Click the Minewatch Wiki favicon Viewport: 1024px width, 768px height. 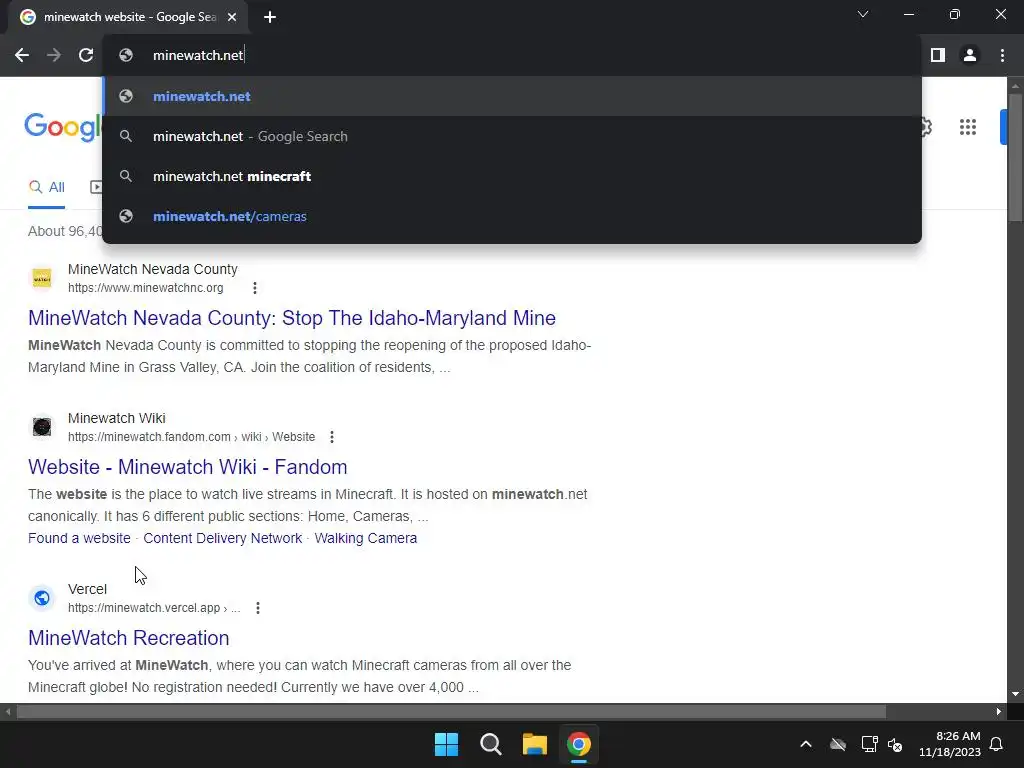coord(42,427)
